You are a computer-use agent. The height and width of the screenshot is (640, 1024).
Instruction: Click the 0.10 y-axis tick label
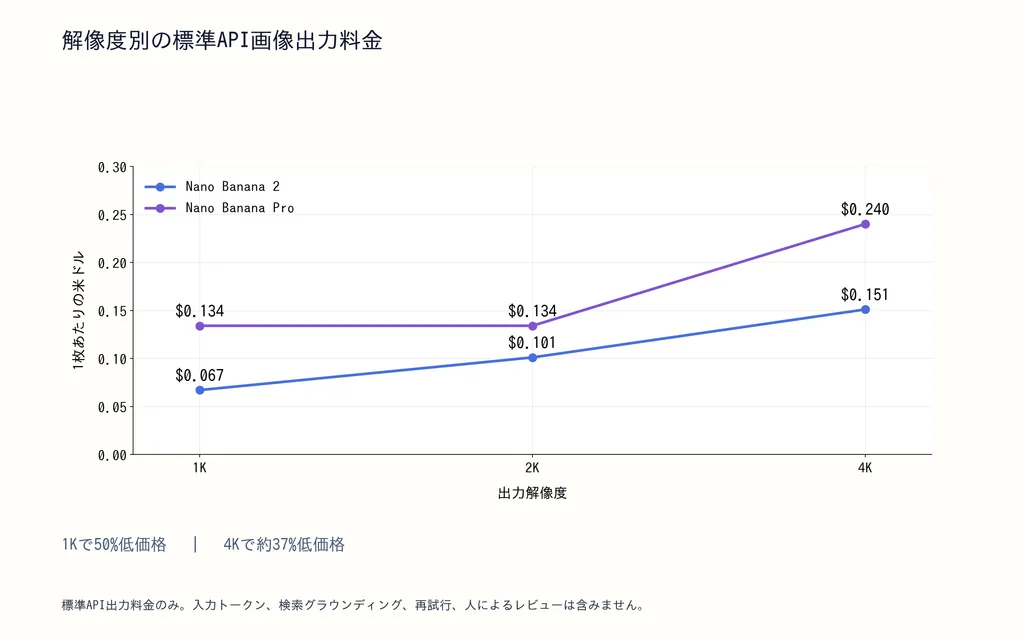(112, 359)
